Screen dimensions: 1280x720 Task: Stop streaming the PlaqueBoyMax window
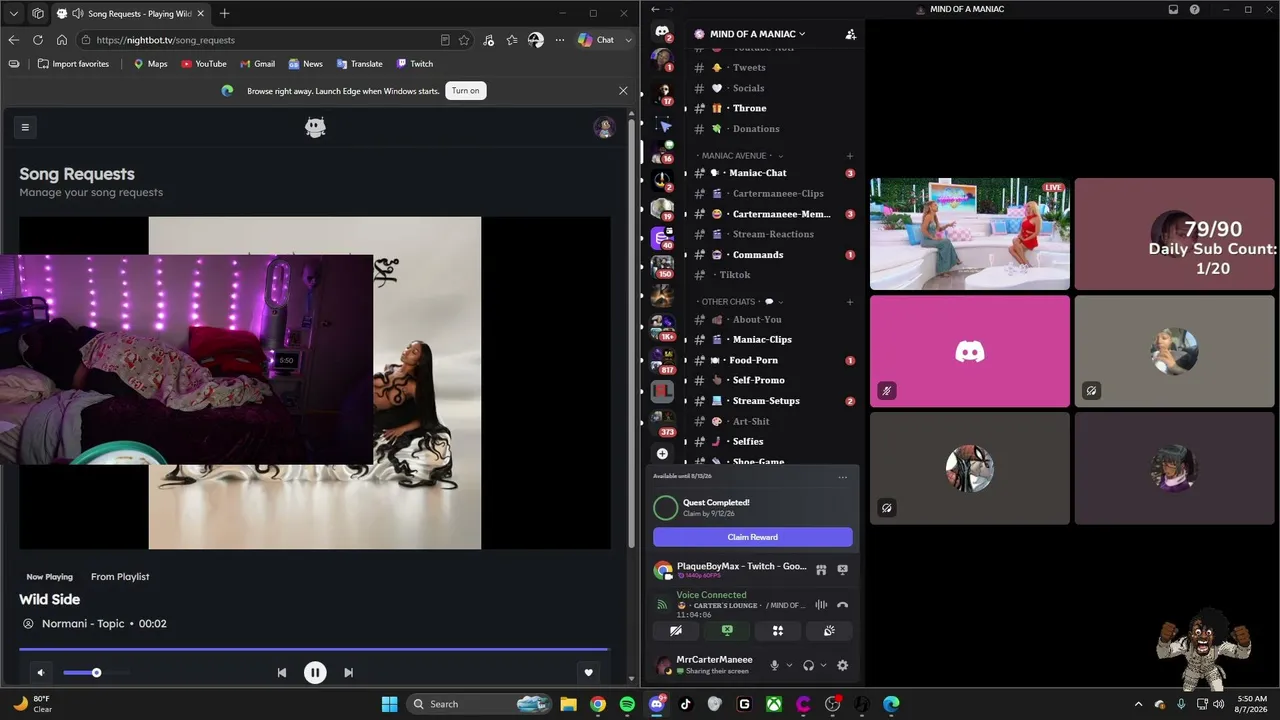point(842,570)
